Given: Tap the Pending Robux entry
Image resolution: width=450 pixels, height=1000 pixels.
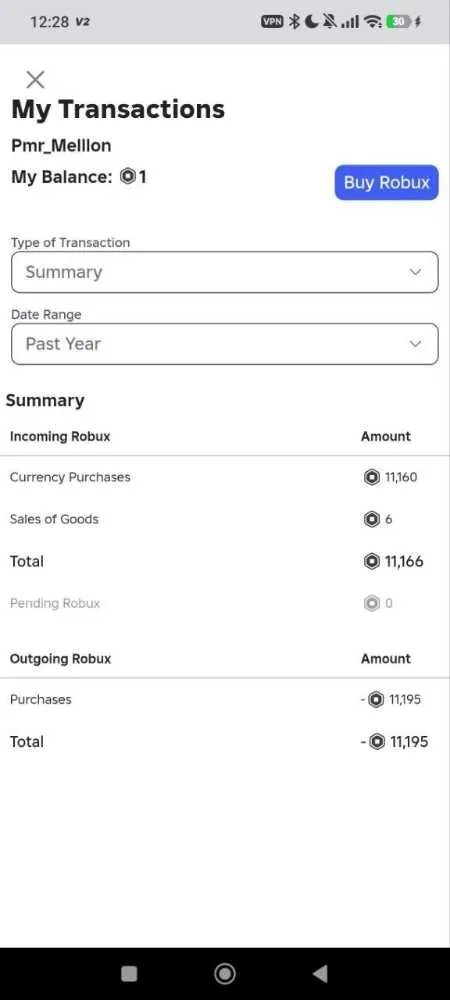Looking at the screenshot, I should 55,603.
